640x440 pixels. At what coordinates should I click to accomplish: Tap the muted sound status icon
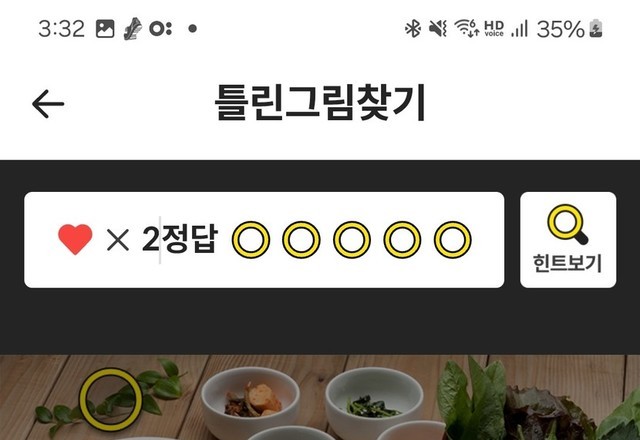[438, 29]
